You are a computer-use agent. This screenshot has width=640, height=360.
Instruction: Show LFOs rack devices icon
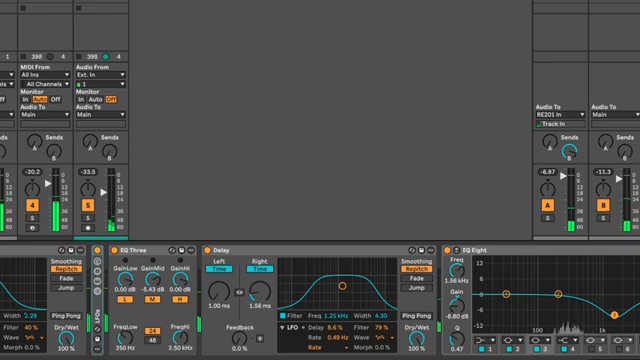coord(97,291)
